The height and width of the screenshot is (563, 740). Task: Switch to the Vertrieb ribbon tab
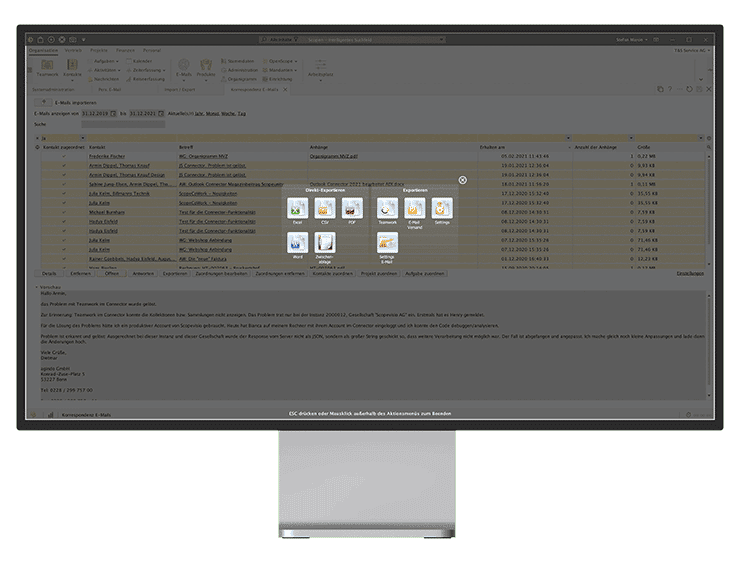coord(73,50)
